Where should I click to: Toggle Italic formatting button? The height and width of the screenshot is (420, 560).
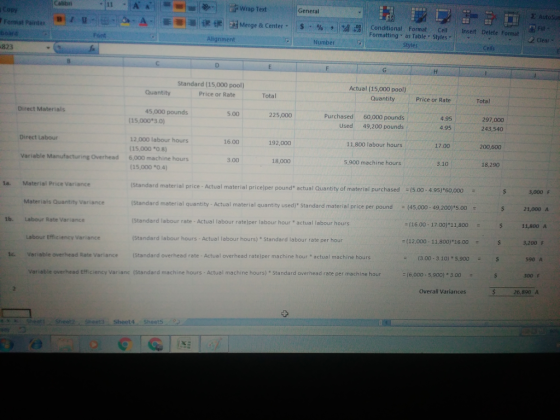coord(72,20)
